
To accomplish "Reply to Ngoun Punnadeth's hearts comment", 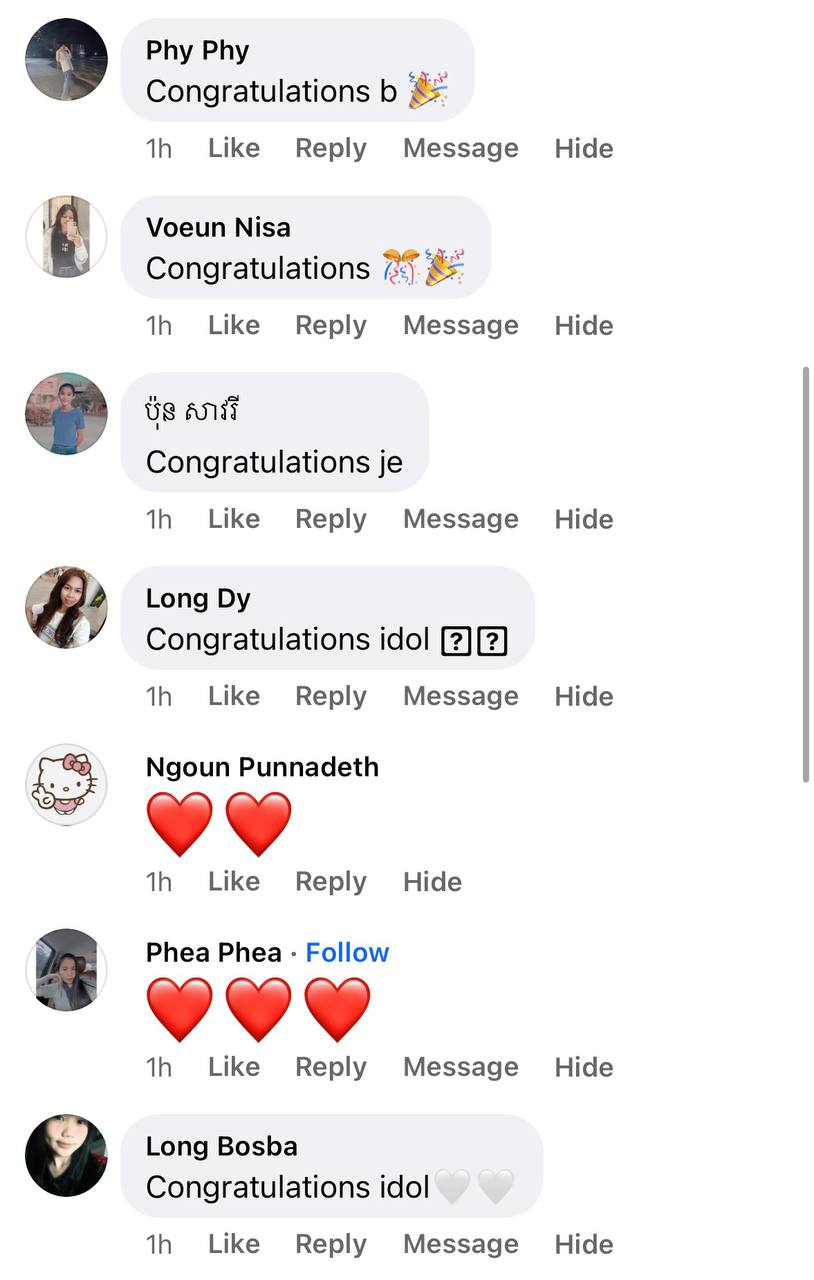I will 331,882.
